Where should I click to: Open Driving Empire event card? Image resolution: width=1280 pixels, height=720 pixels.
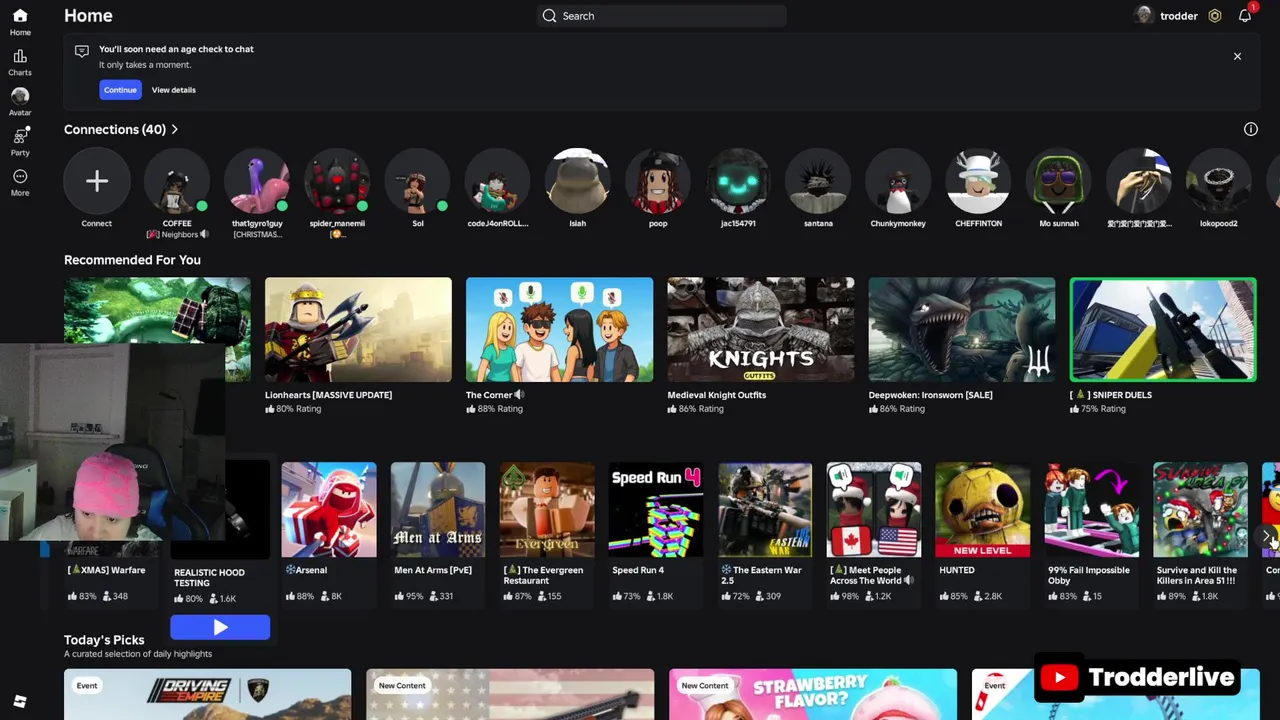click(x=208, y=694)
